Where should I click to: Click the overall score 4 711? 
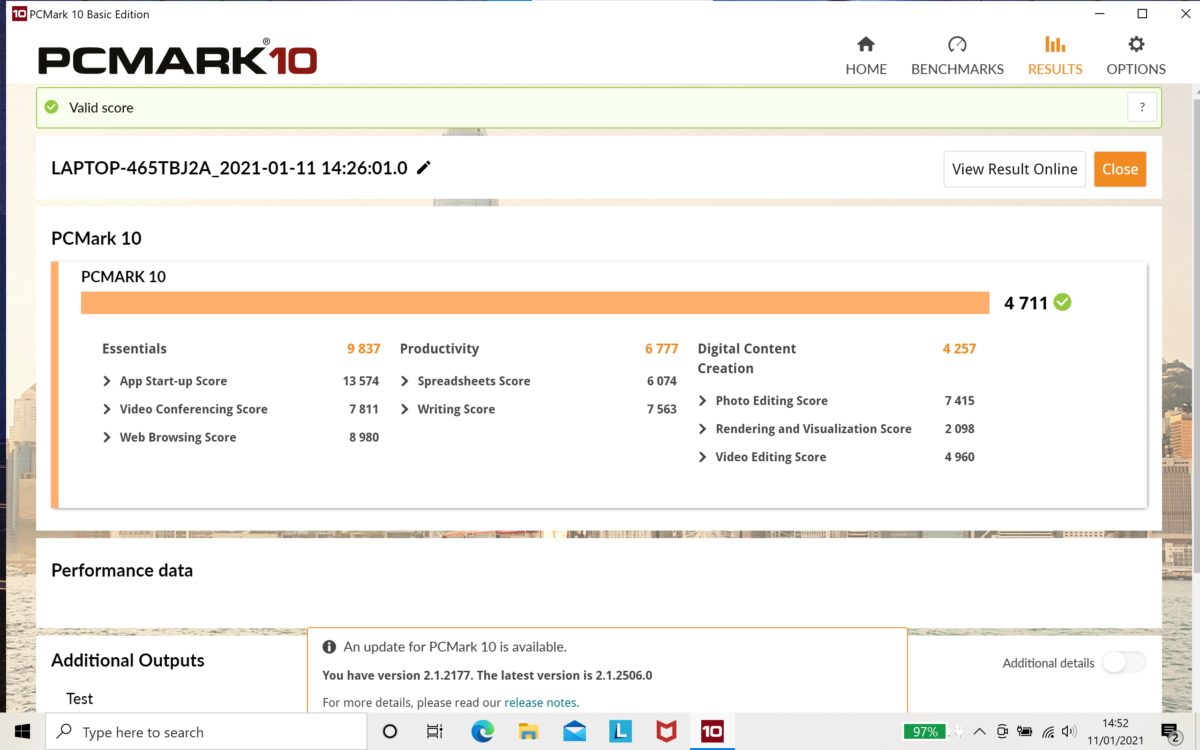(1026, 302)
